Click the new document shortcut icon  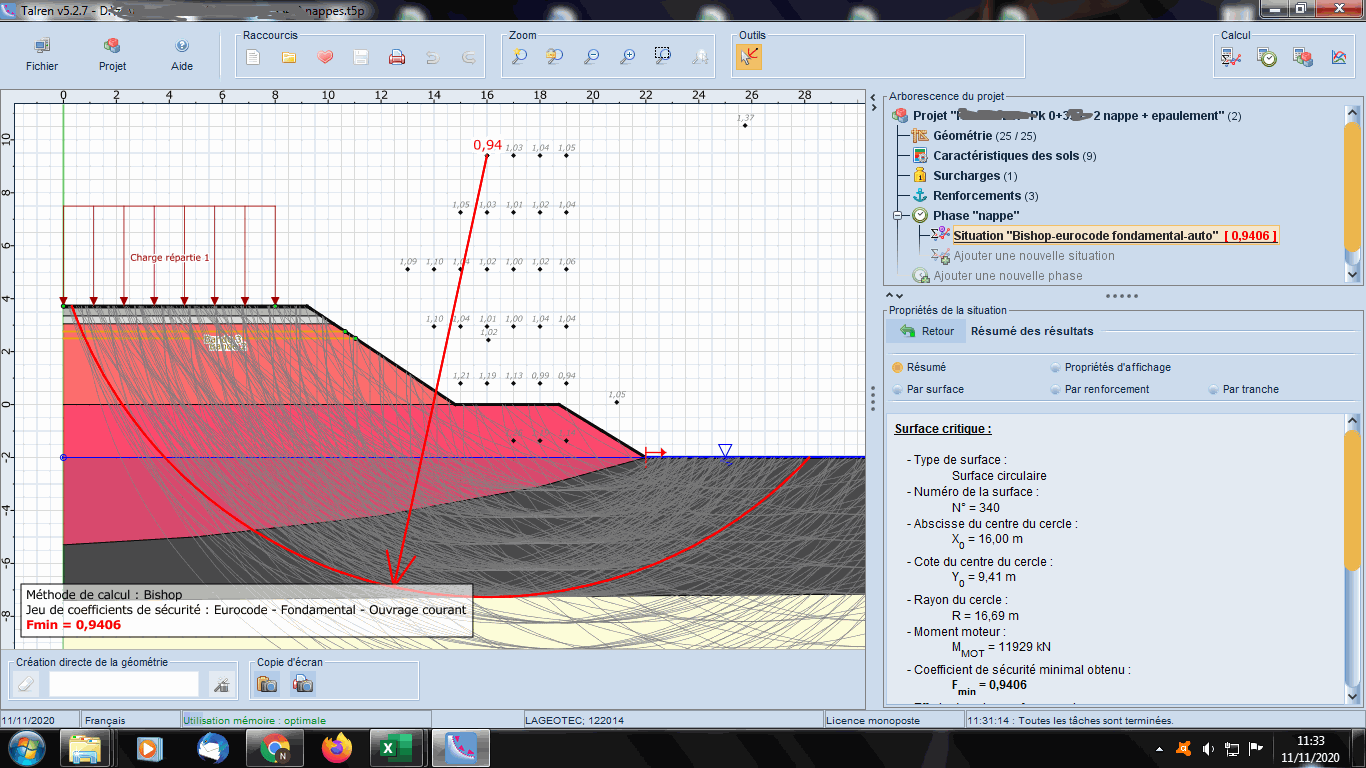(253, 57)
